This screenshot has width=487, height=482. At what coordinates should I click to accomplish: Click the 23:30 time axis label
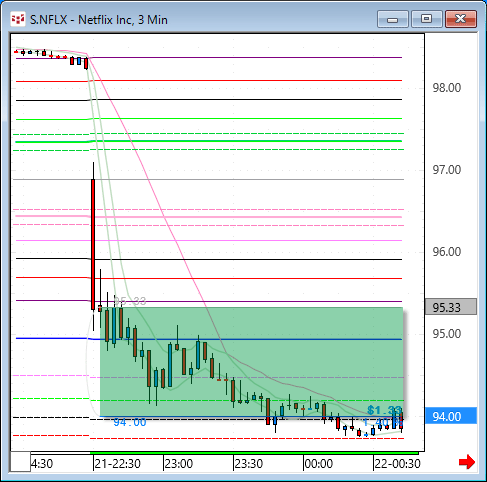249,464
